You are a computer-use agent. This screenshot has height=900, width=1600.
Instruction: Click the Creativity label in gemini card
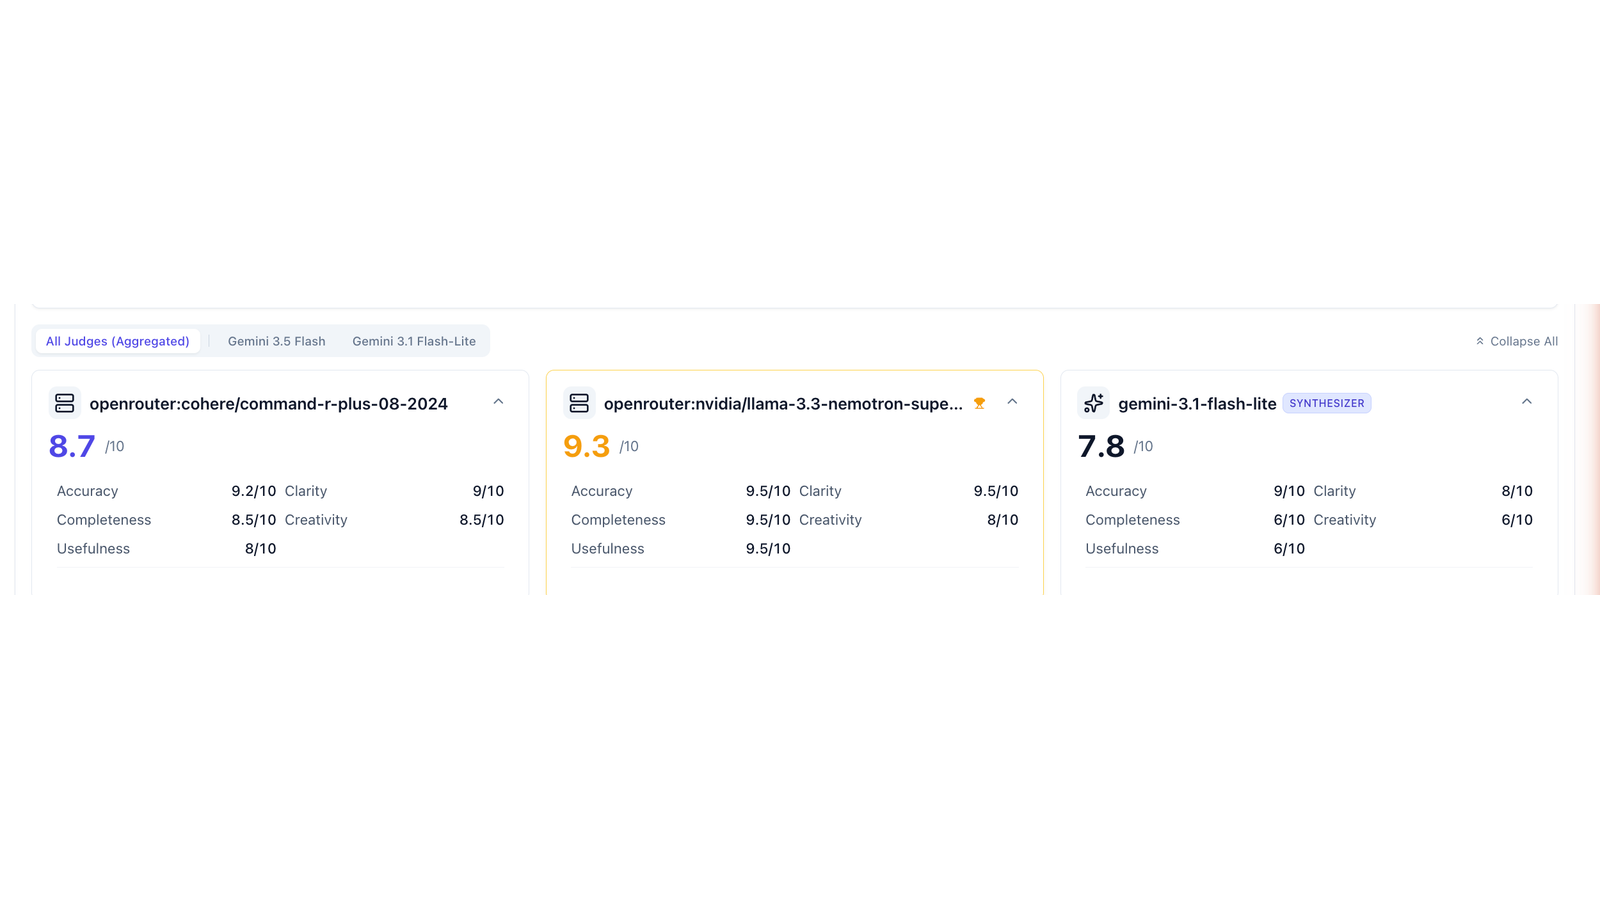[1345, 520]
